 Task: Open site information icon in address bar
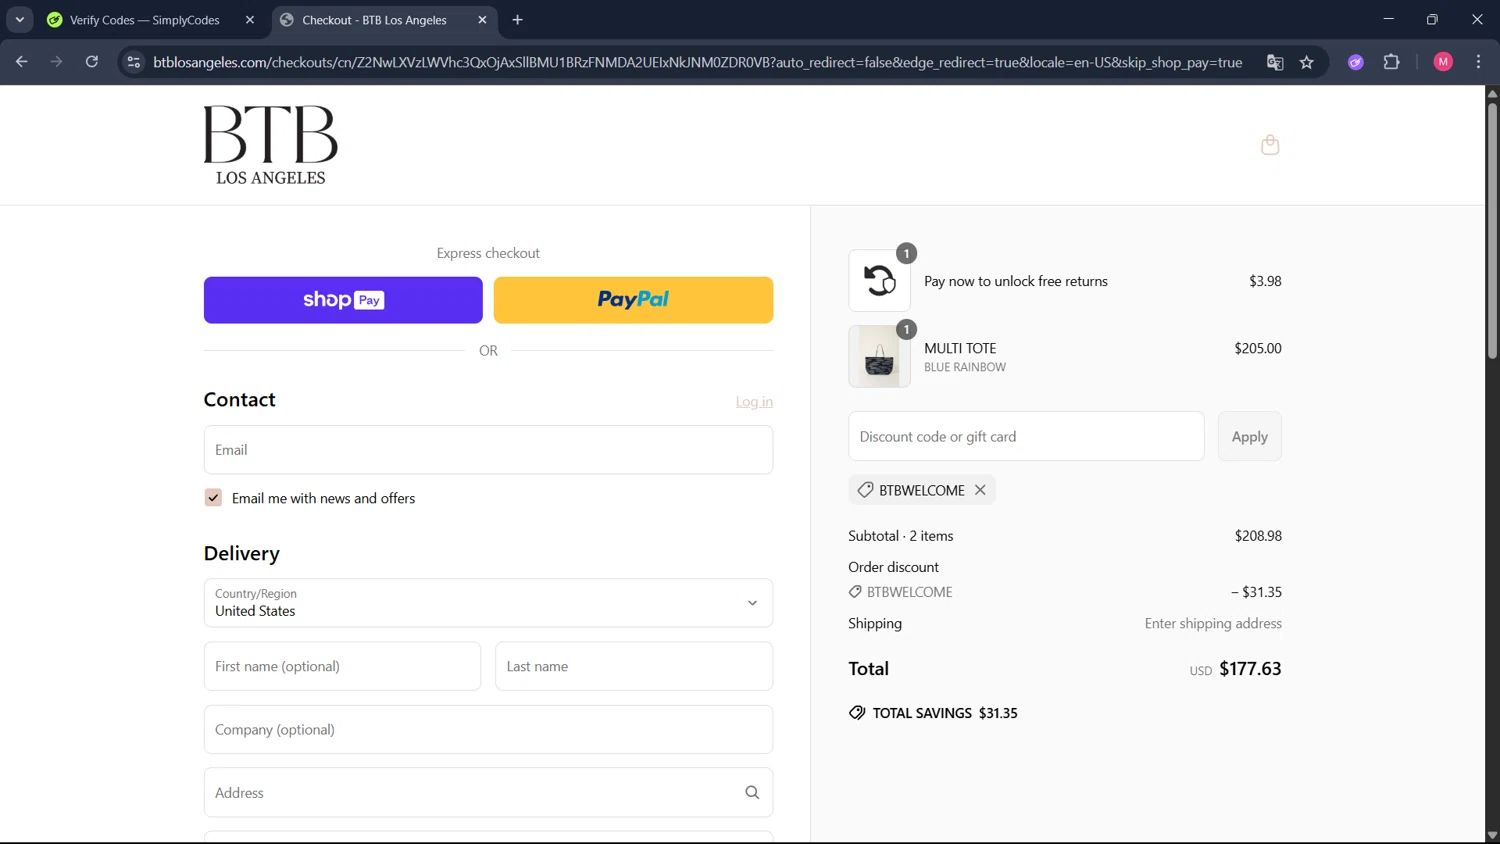pos(133,62)
